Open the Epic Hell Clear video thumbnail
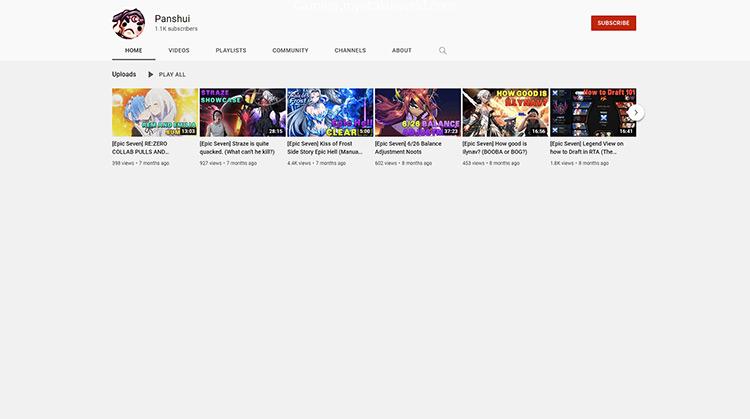The image size is (750, 419). 330,112
